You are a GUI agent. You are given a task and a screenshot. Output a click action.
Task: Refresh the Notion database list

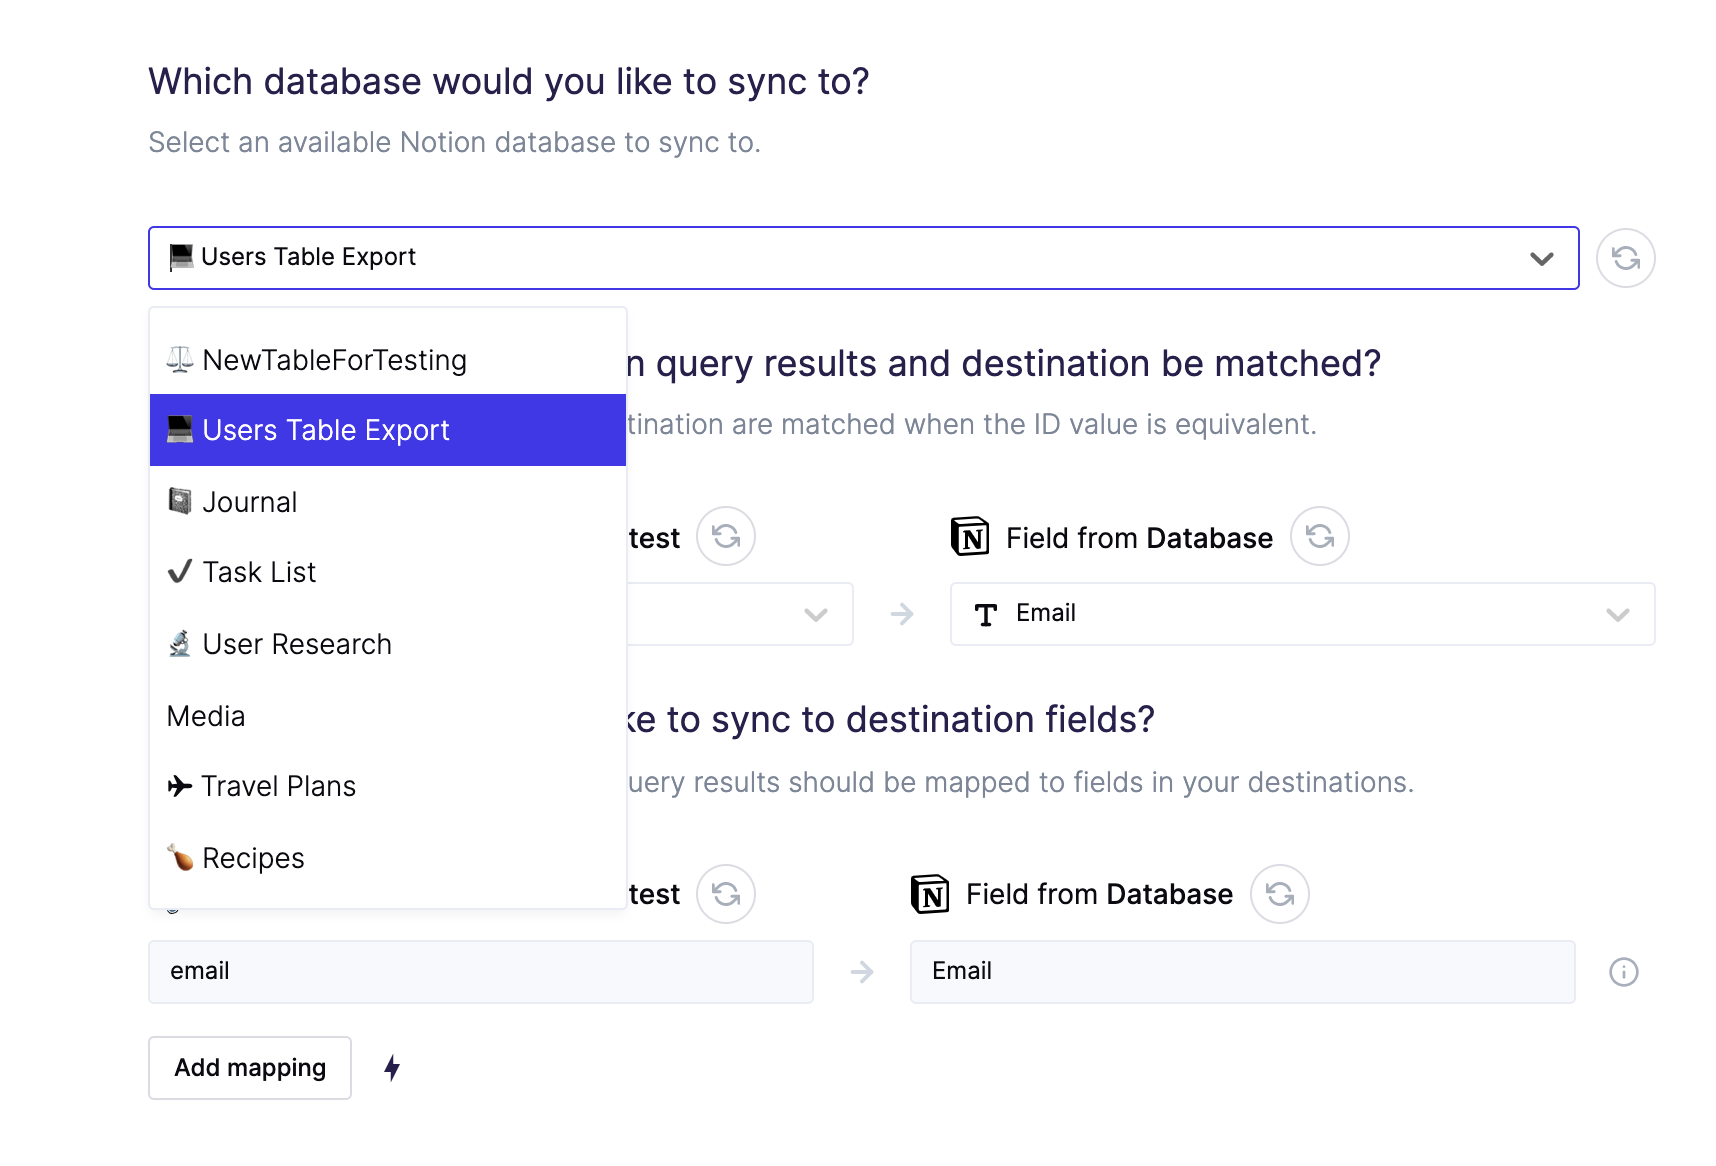pos(1625,258)
